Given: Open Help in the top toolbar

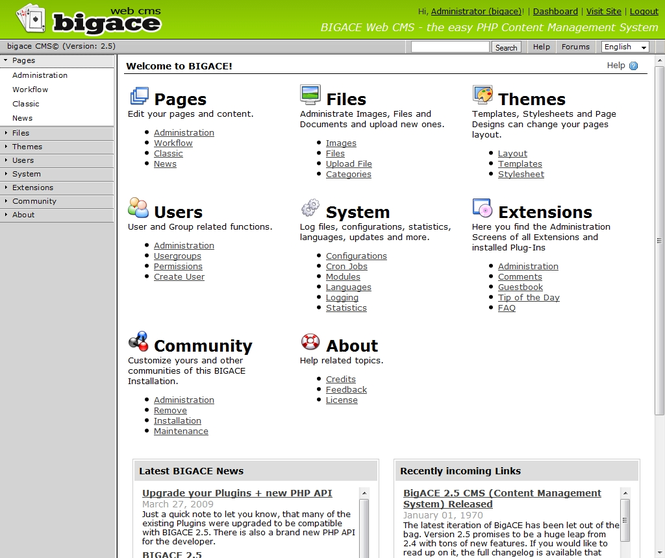Looking at the screenshot, I should coord(541,47).
